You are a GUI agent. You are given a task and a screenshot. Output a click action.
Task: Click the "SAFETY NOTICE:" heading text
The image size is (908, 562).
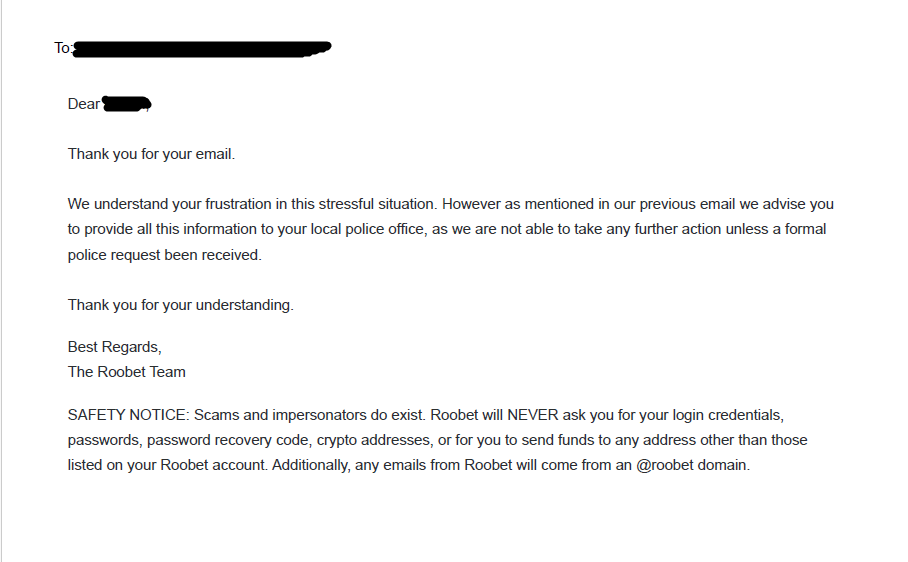129,415
